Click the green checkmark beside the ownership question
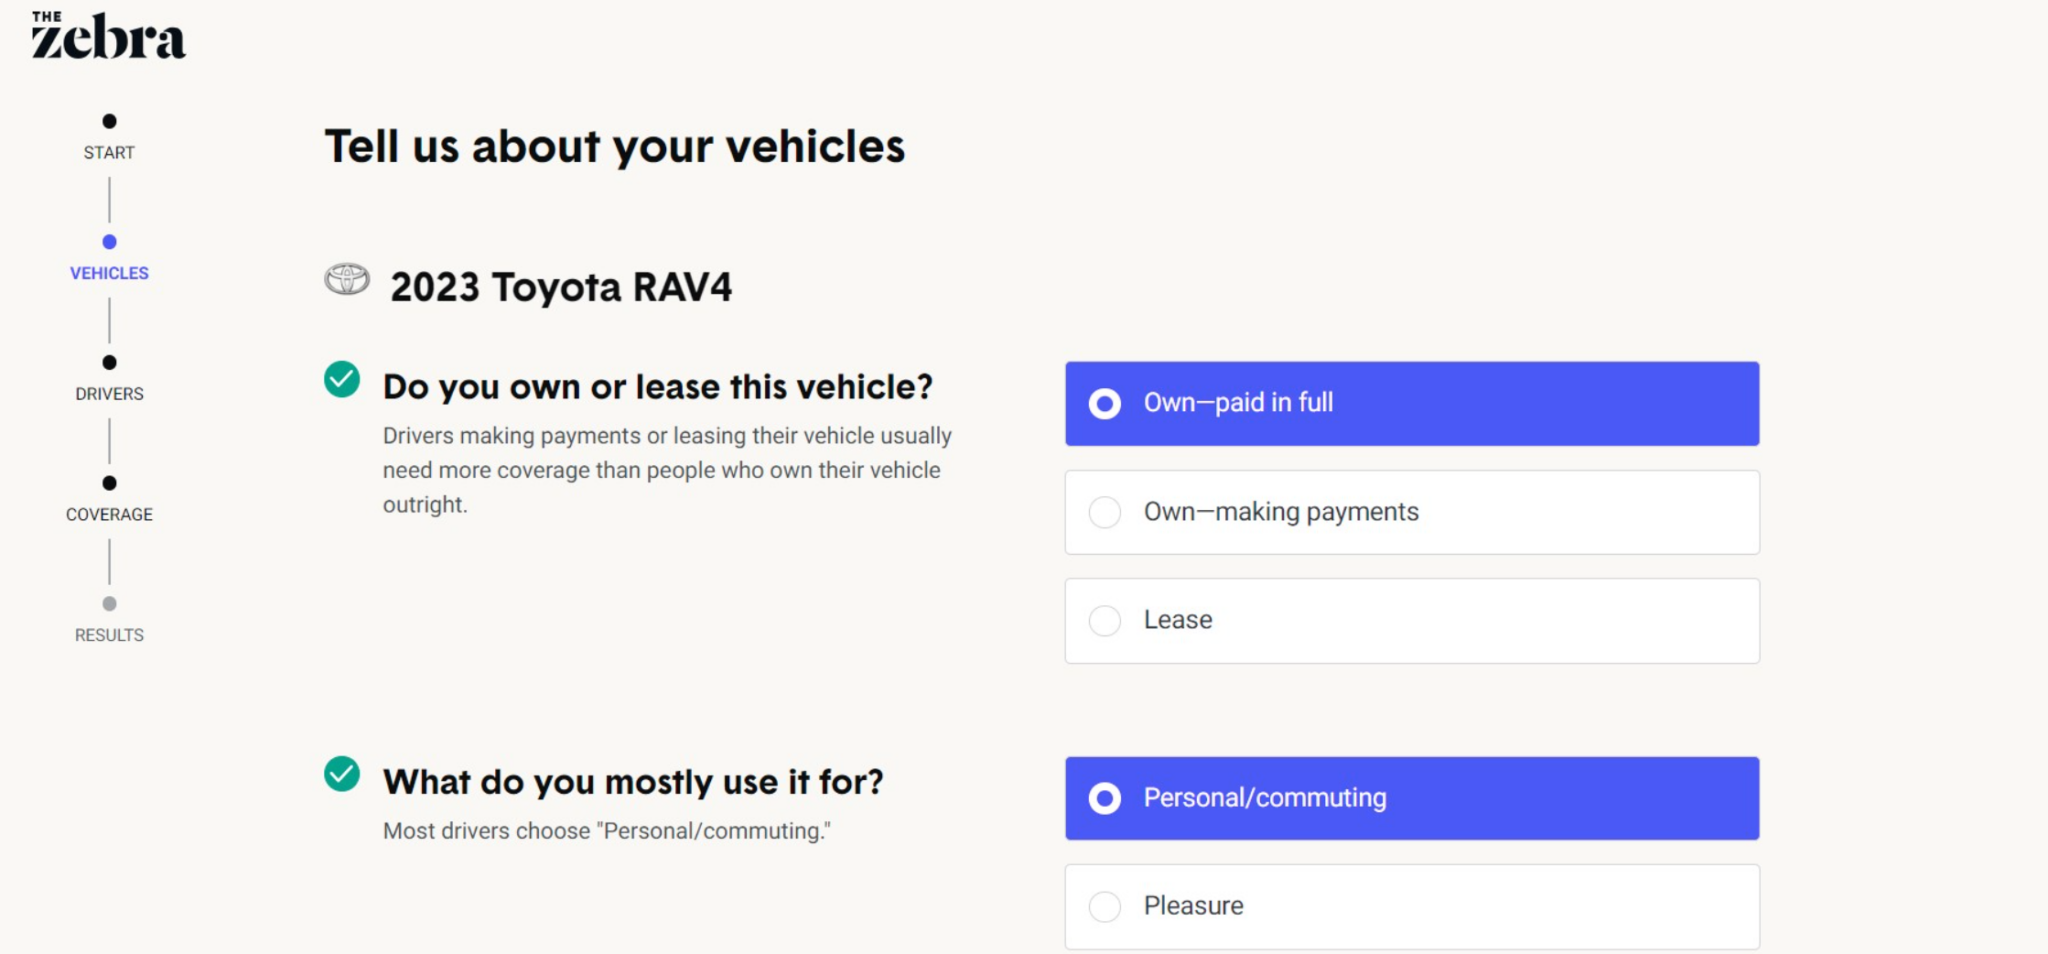Screen dimensions: 2048x954 pos(342,380)
